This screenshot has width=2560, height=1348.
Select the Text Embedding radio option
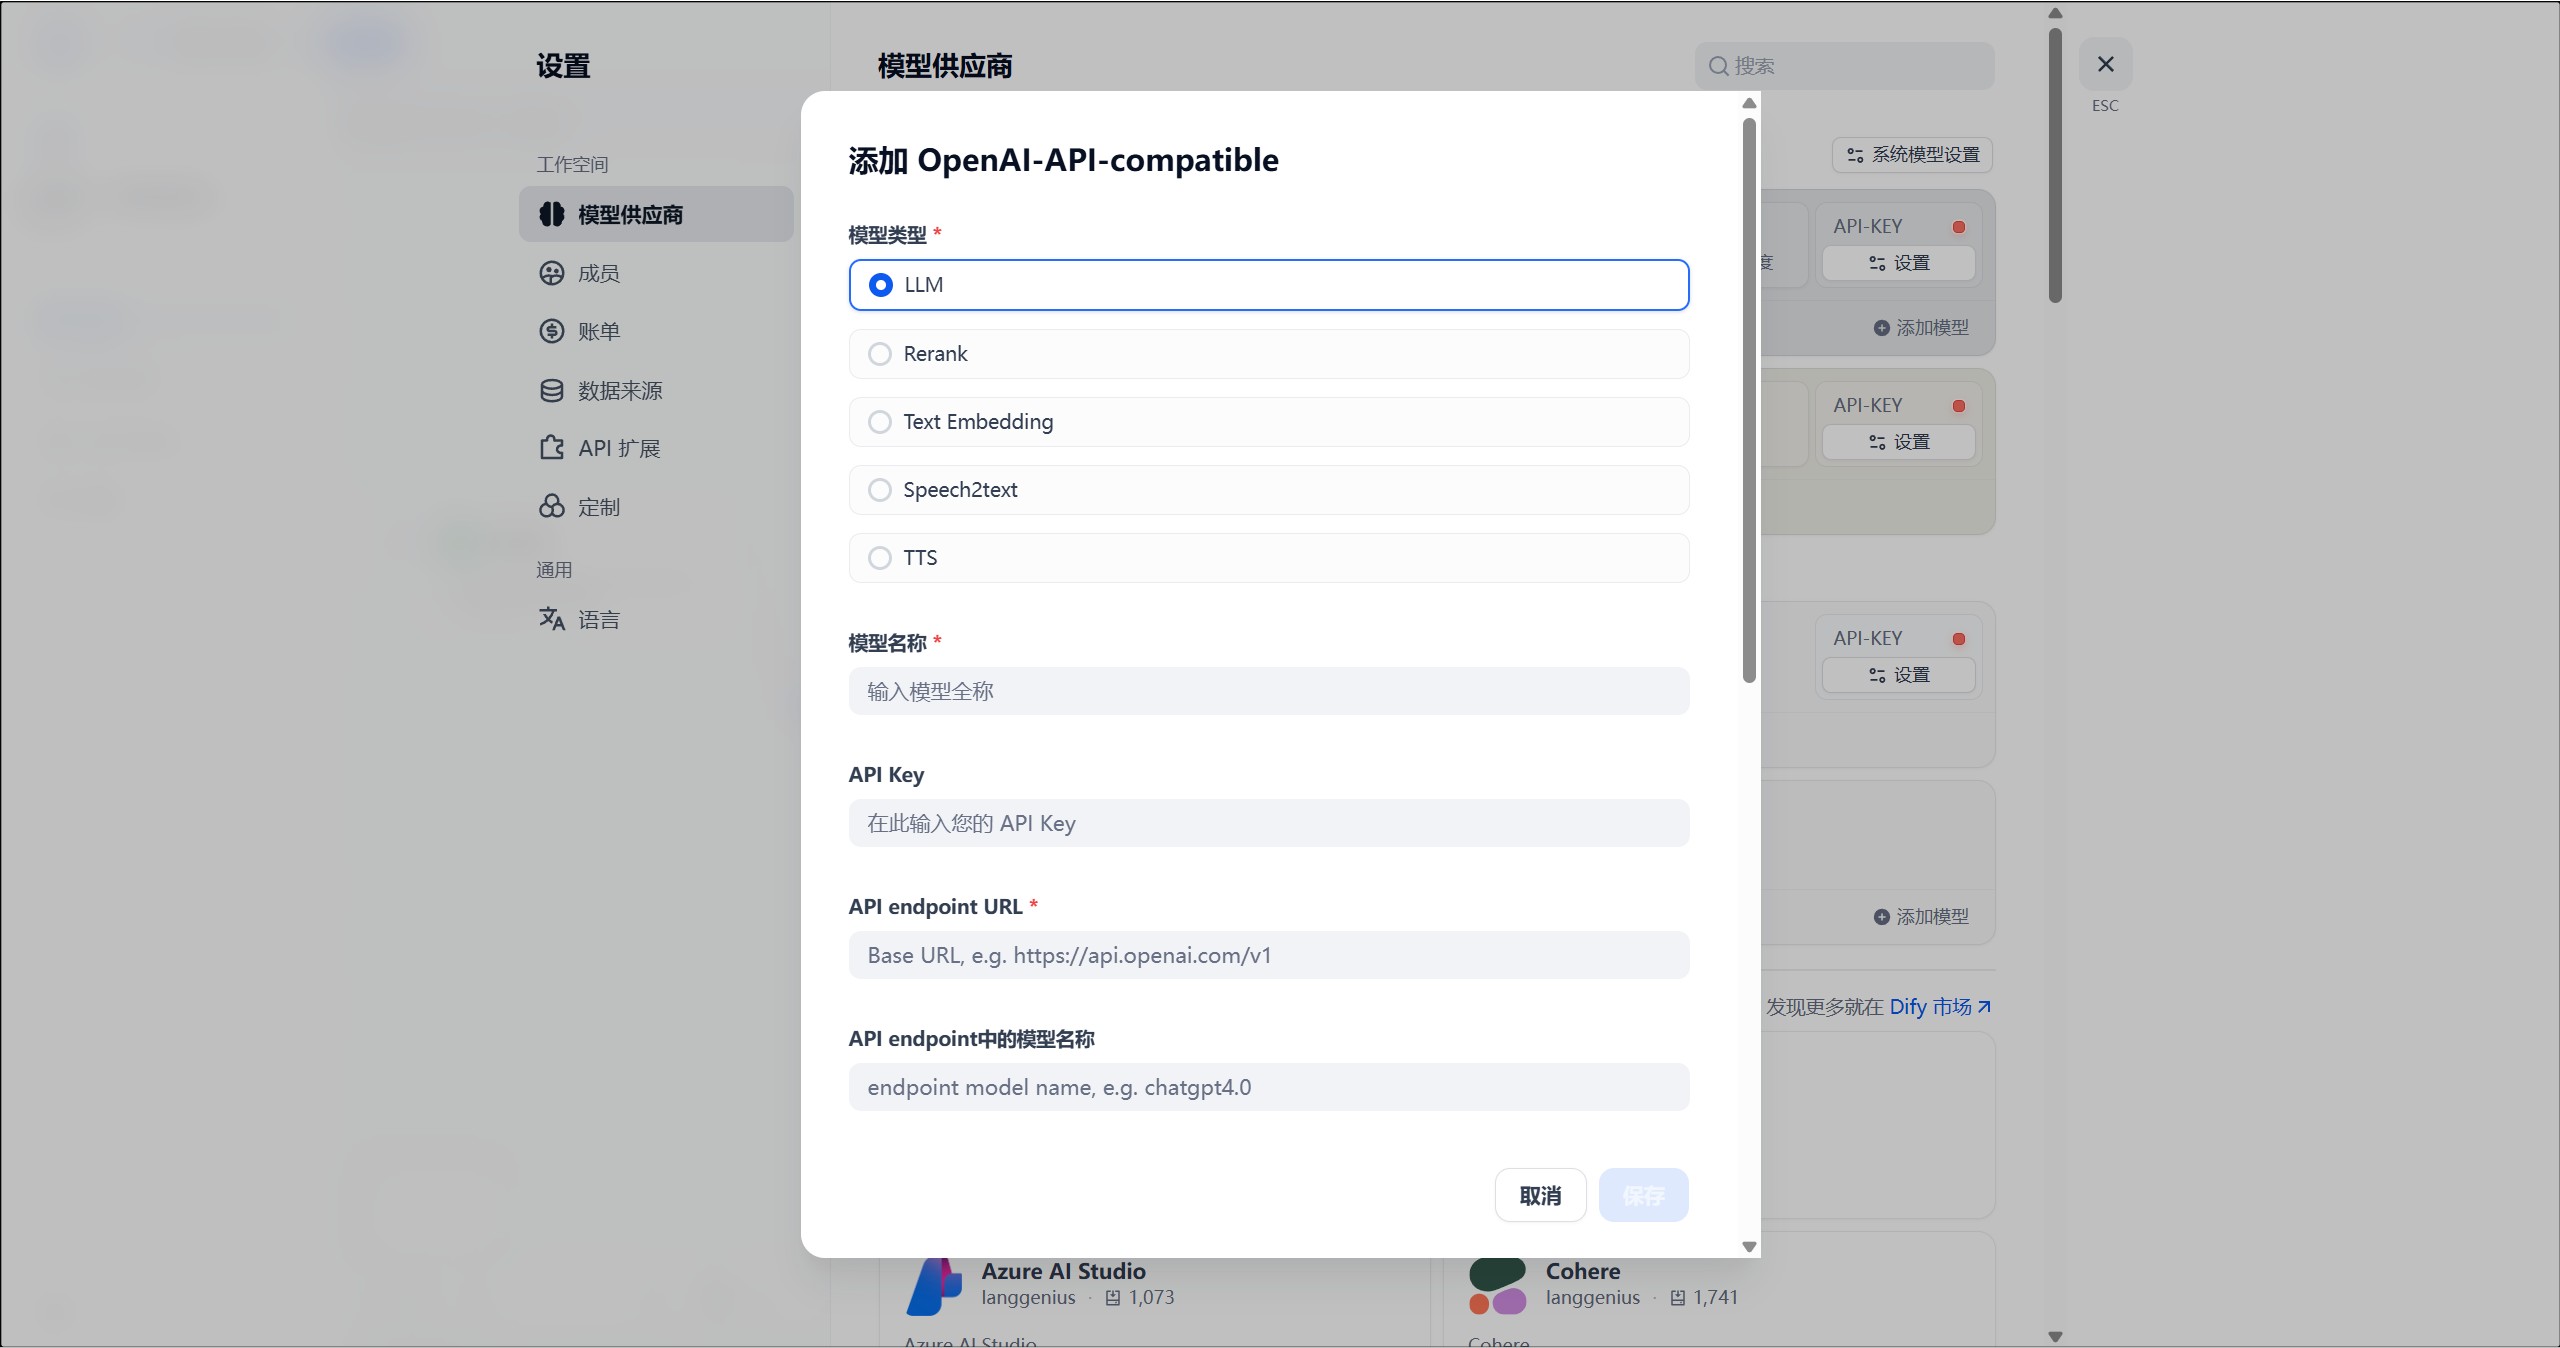pos(880,422)
